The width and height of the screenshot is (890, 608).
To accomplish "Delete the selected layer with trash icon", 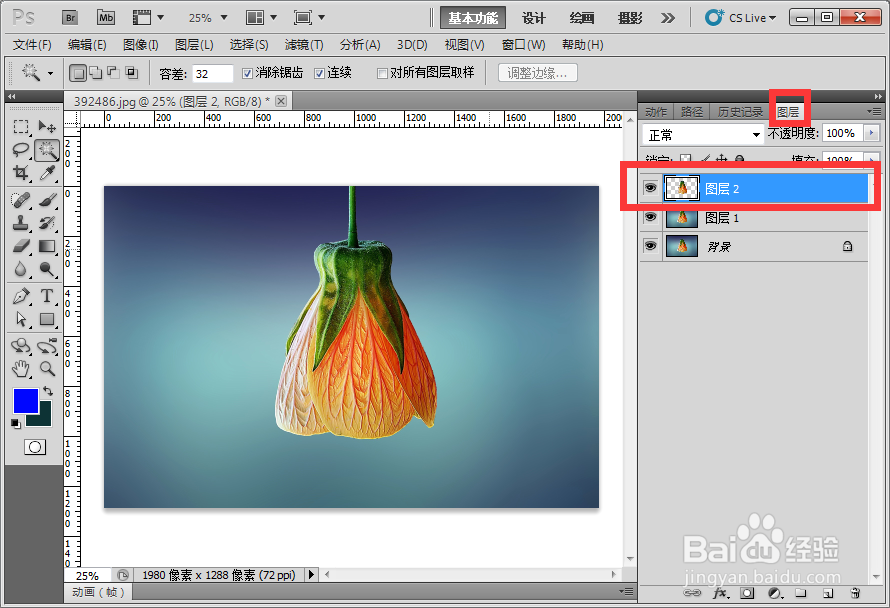I will [855, 593].
